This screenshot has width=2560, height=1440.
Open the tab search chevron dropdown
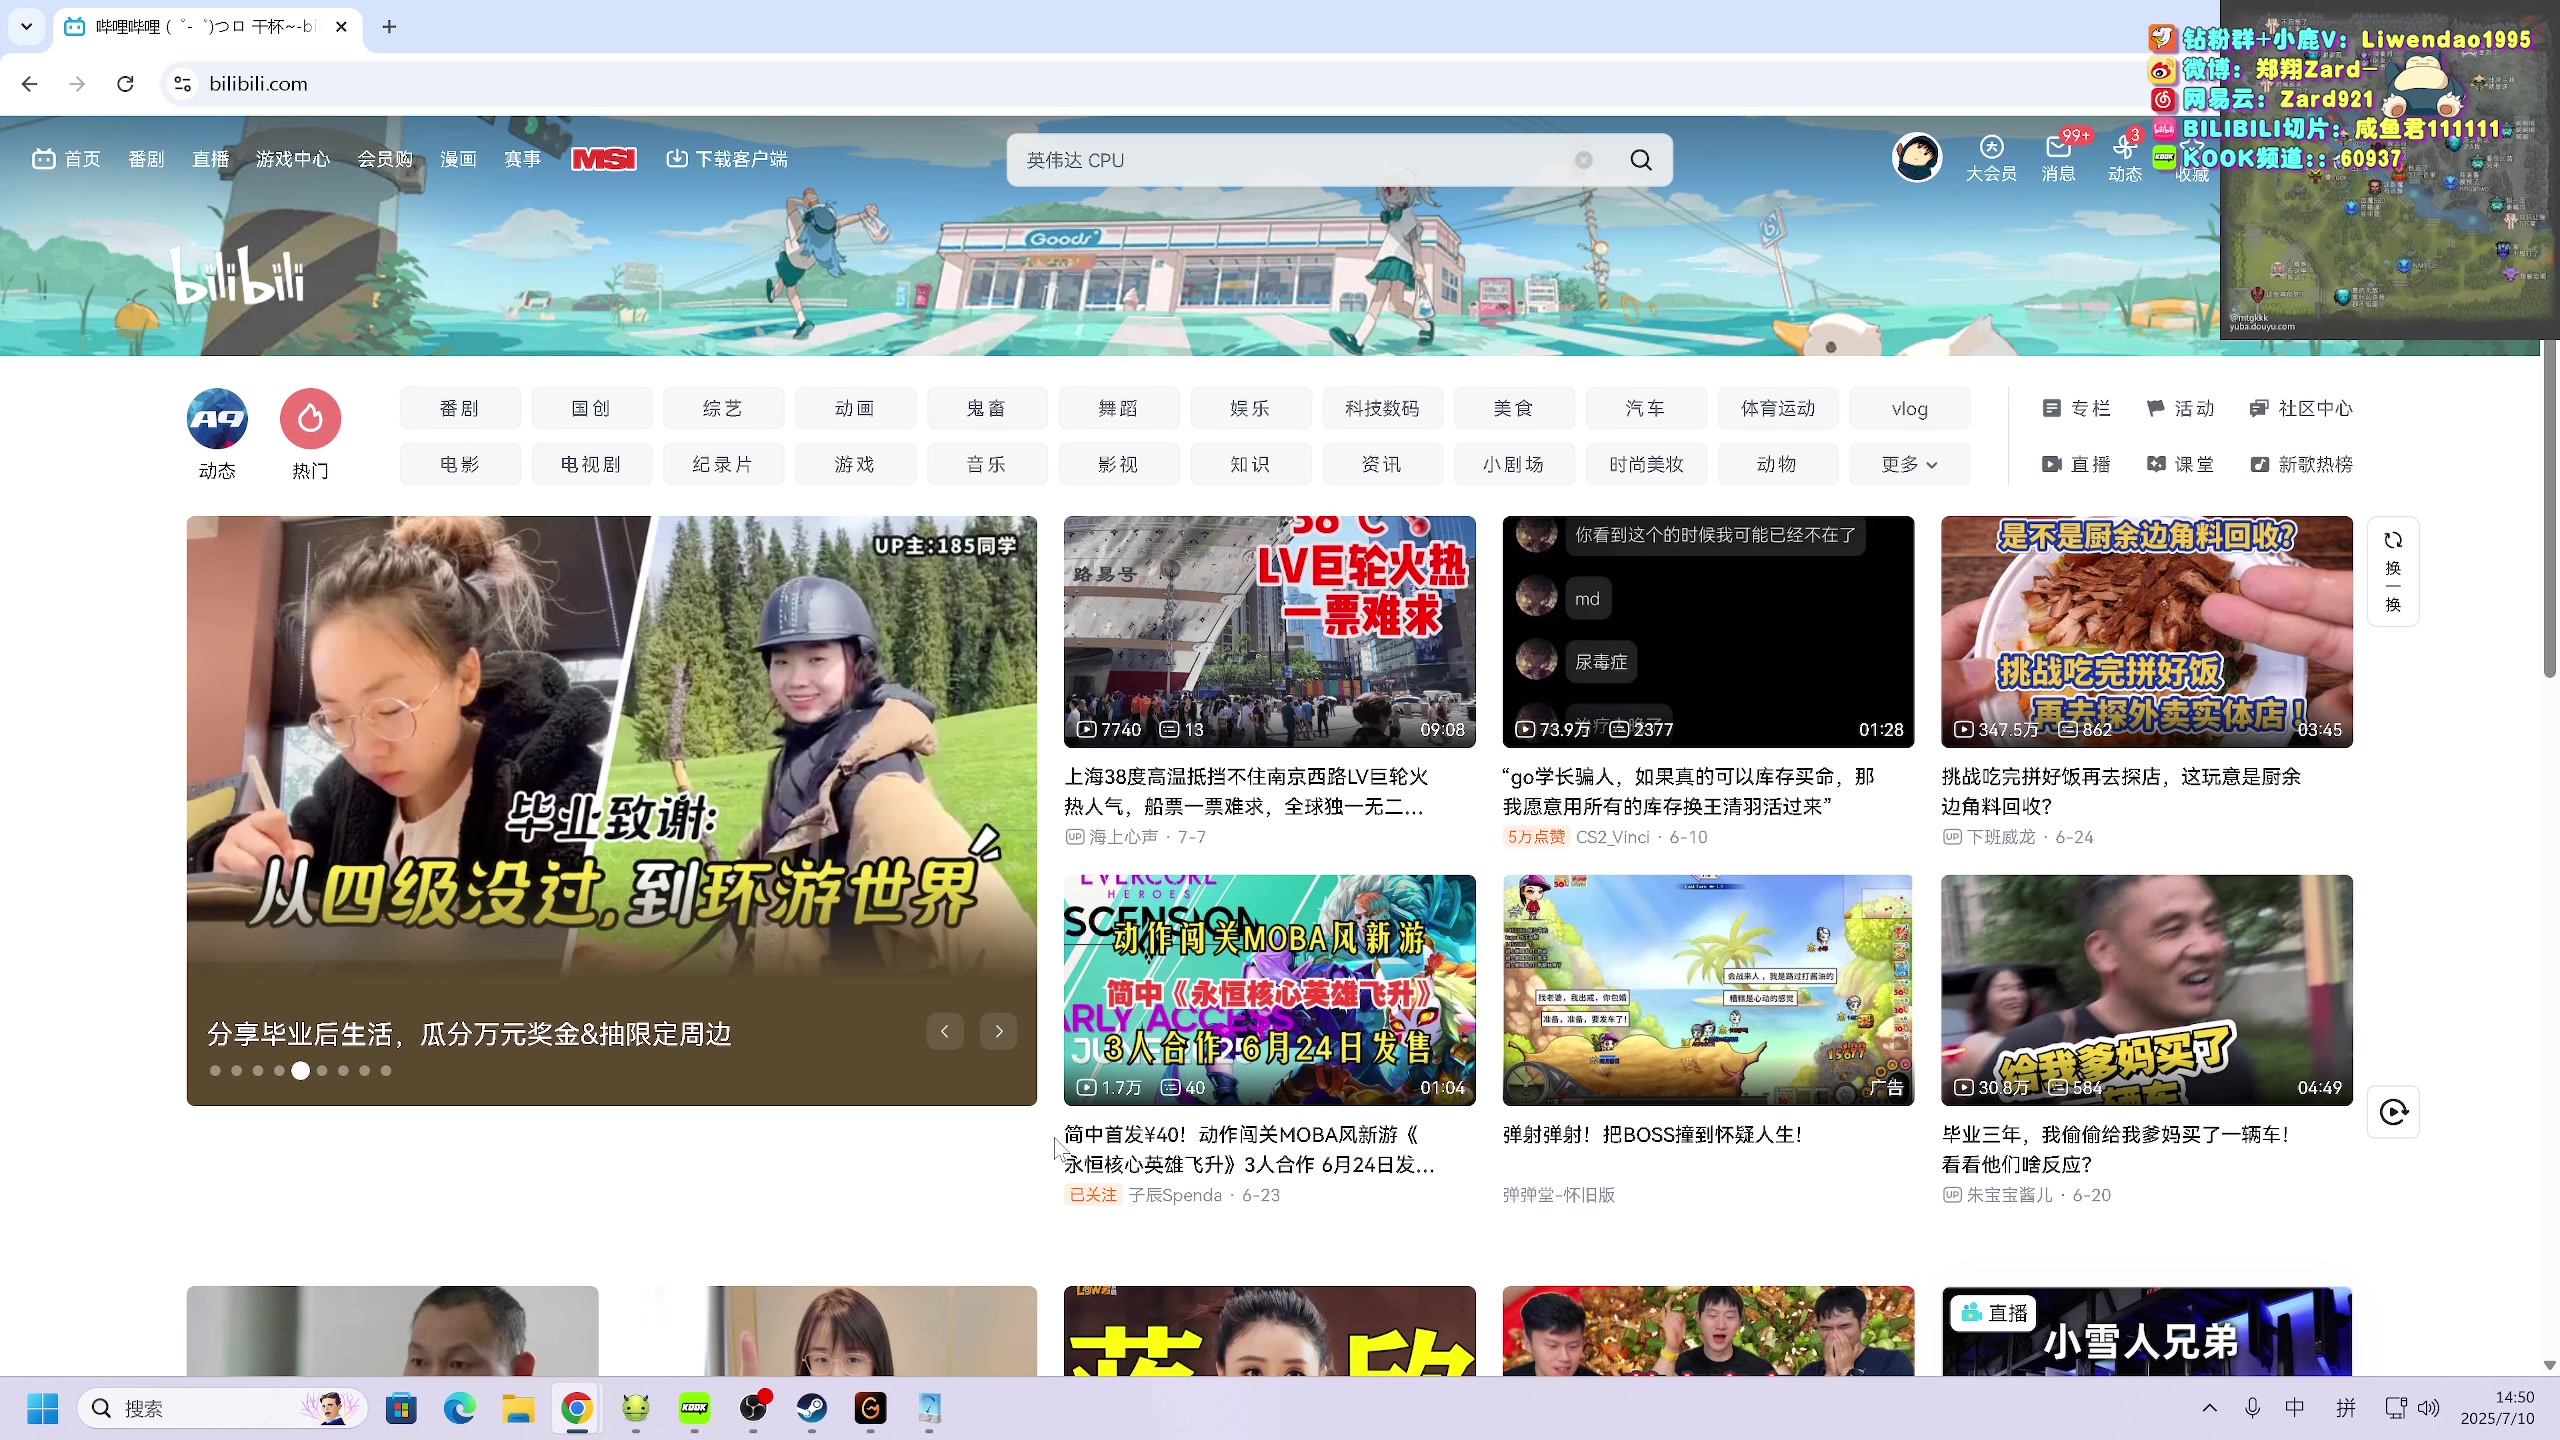(x=26, y=27)
